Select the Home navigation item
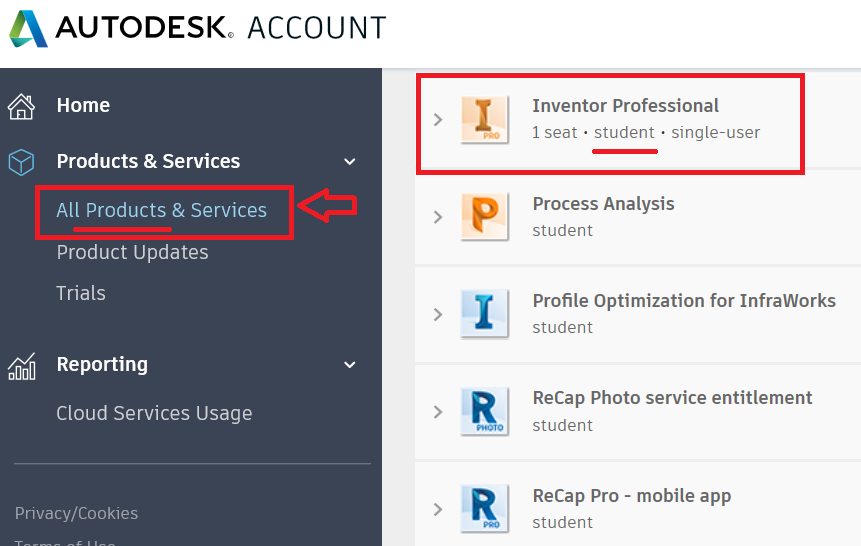861x546 pixels. (83, 105)
